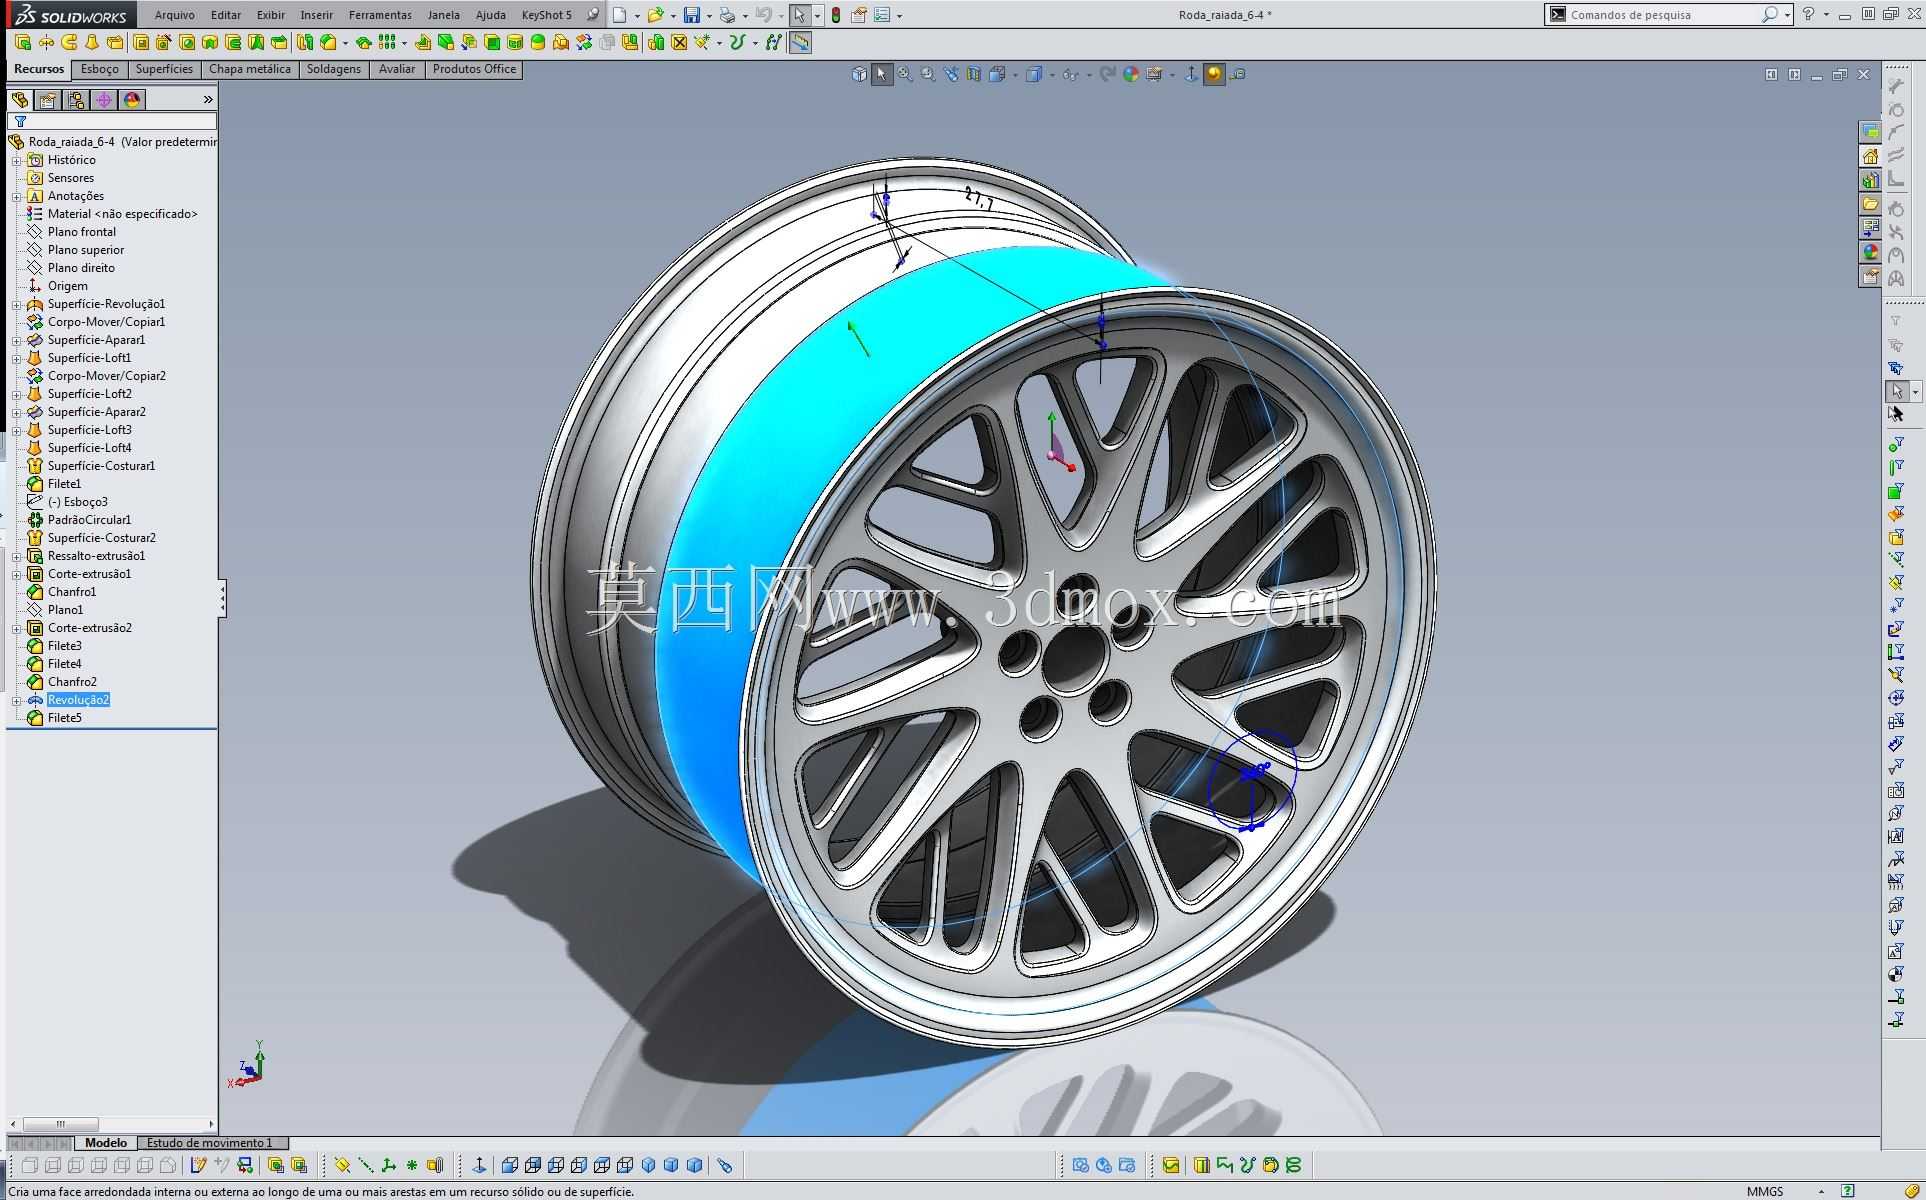Click the yellow sphere icon in Recursos toolbar
1926x1200 pixels.
click(538, 42)
